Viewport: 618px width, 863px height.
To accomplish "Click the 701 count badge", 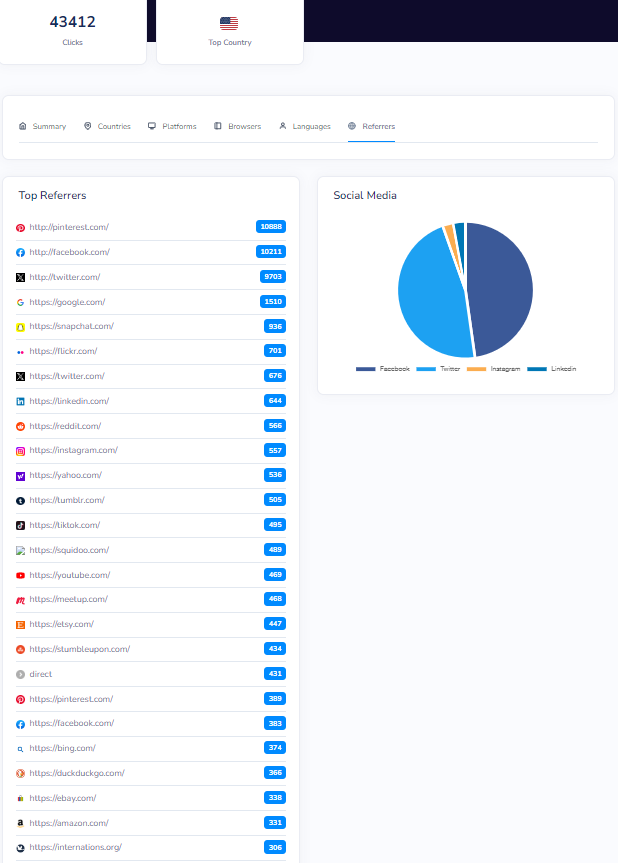I will tap(275, 351).
